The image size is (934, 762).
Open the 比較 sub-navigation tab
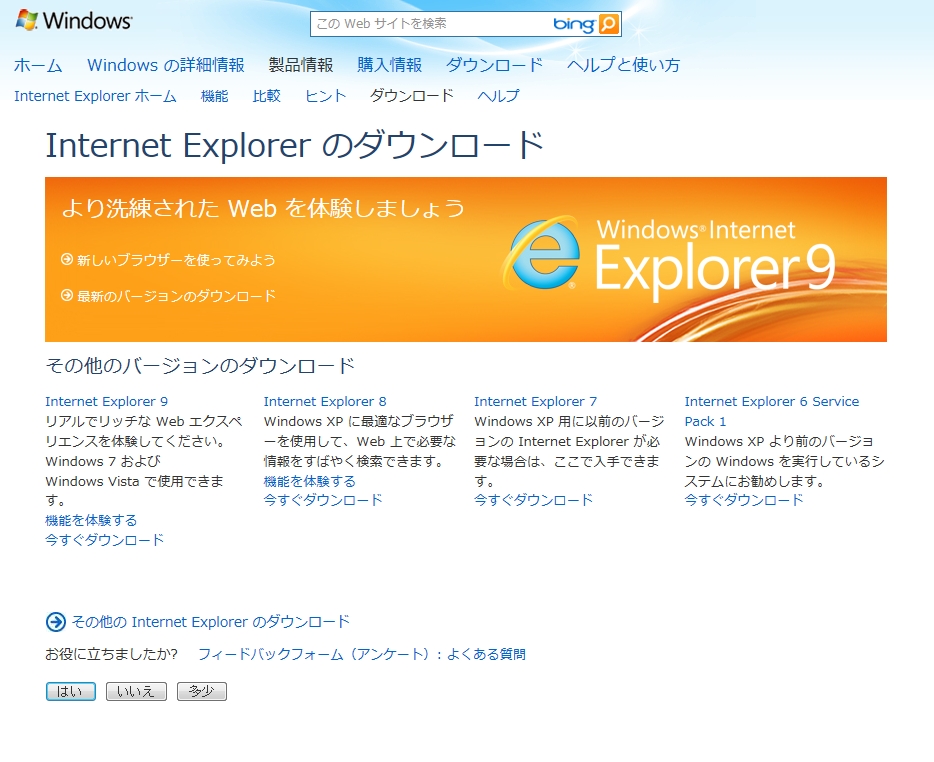tap(266, 96)
